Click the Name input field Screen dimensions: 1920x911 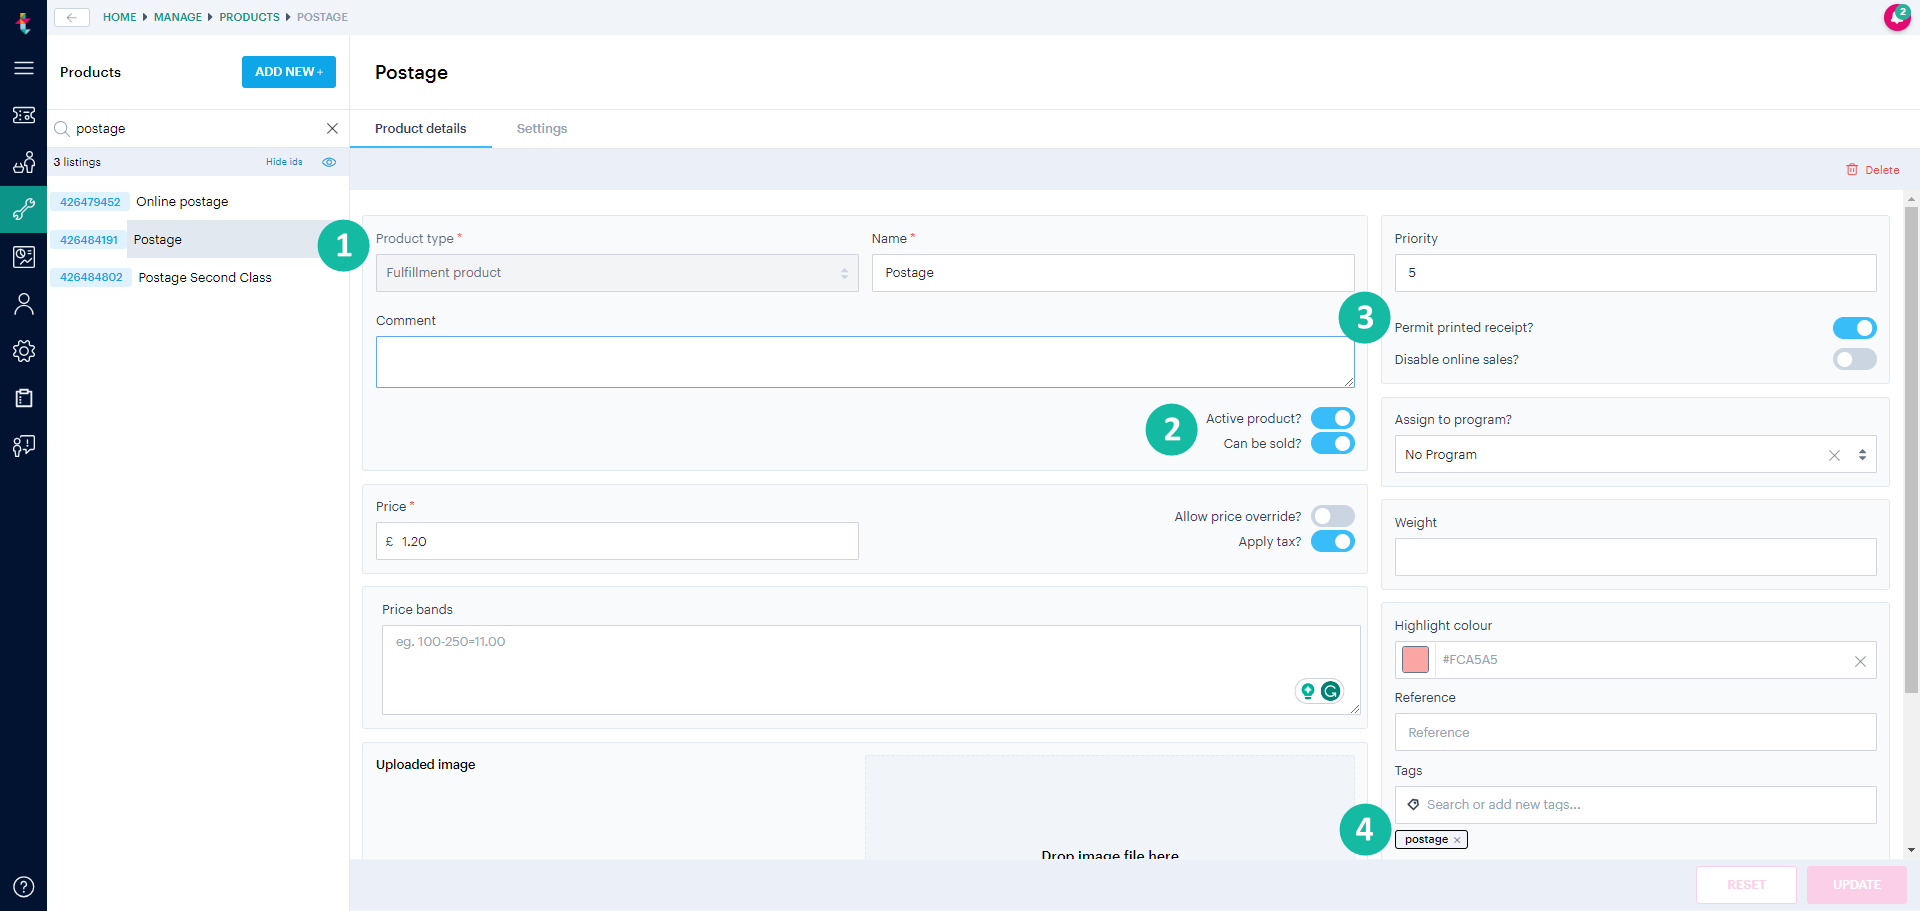[x=1113, y=273]
